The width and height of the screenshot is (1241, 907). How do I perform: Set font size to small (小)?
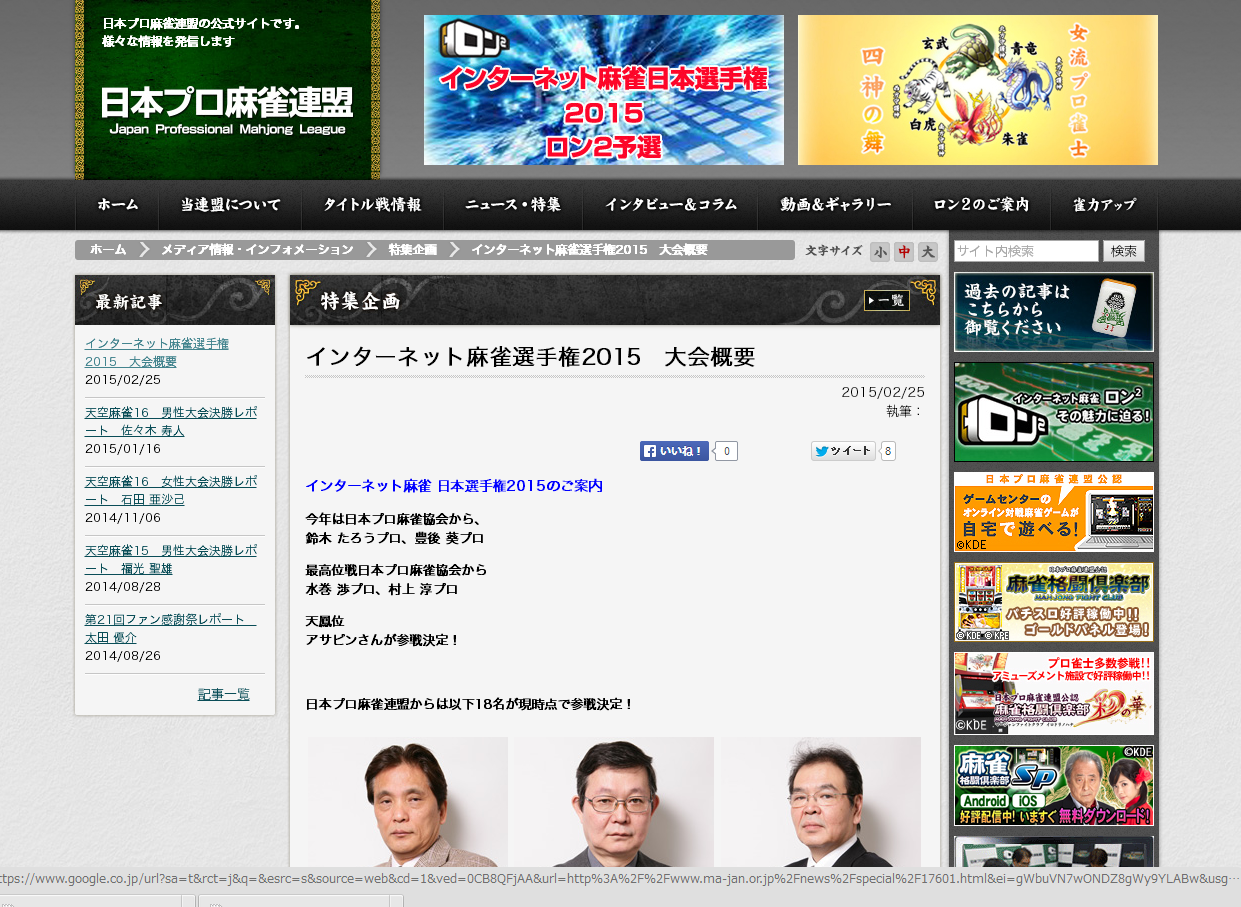(879, 252)
